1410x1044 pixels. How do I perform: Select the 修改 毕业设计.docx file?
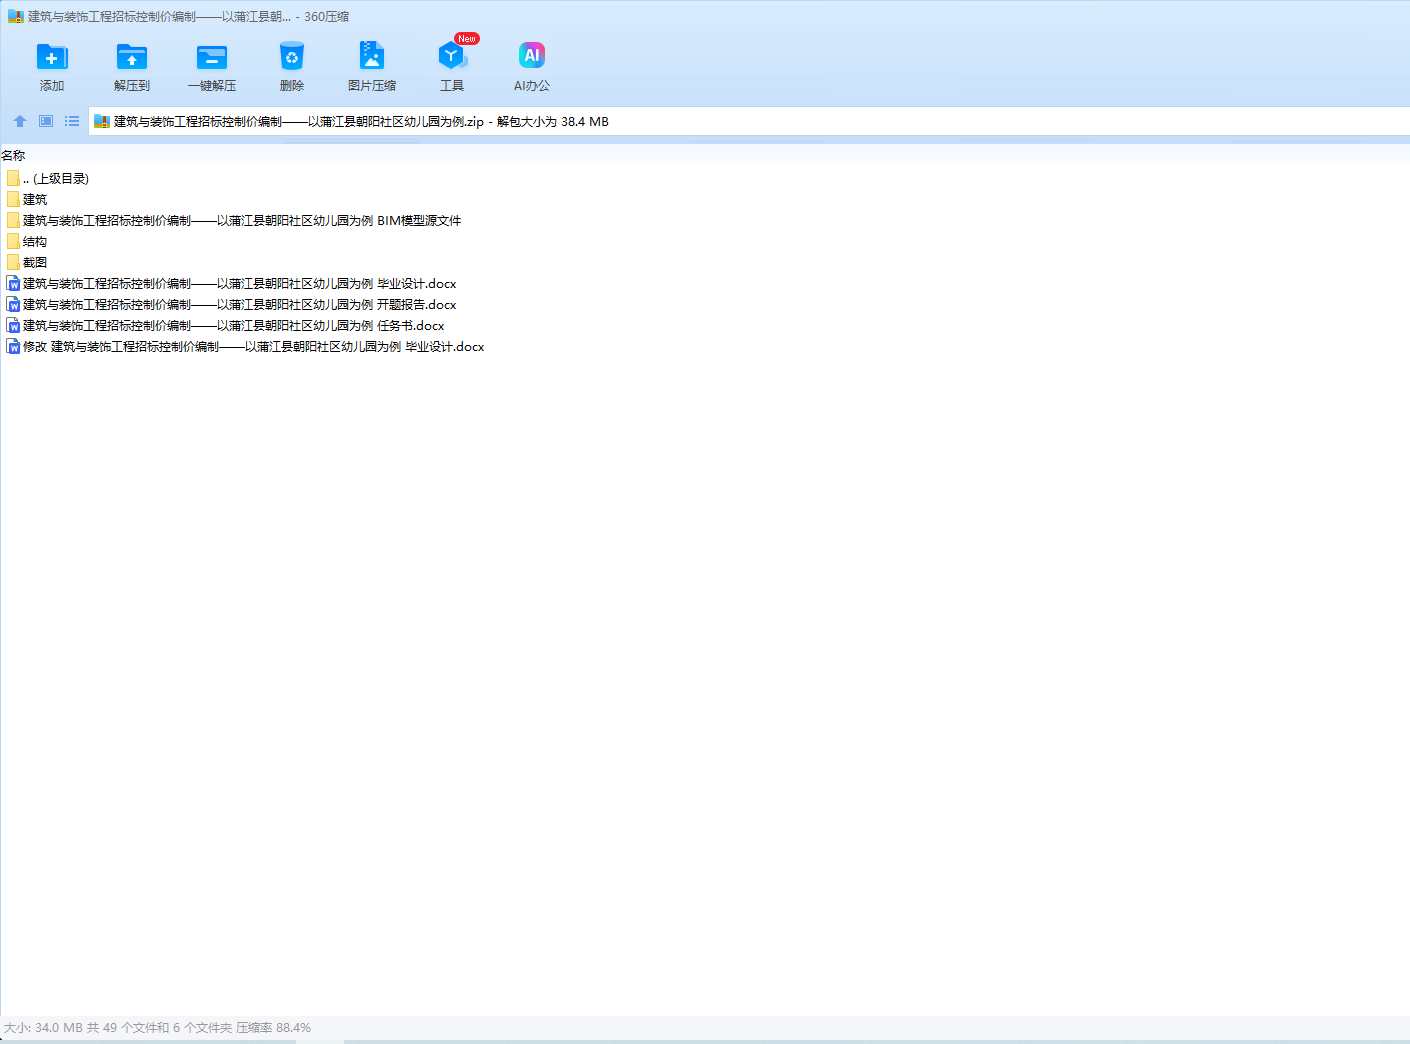pos(253,346)
